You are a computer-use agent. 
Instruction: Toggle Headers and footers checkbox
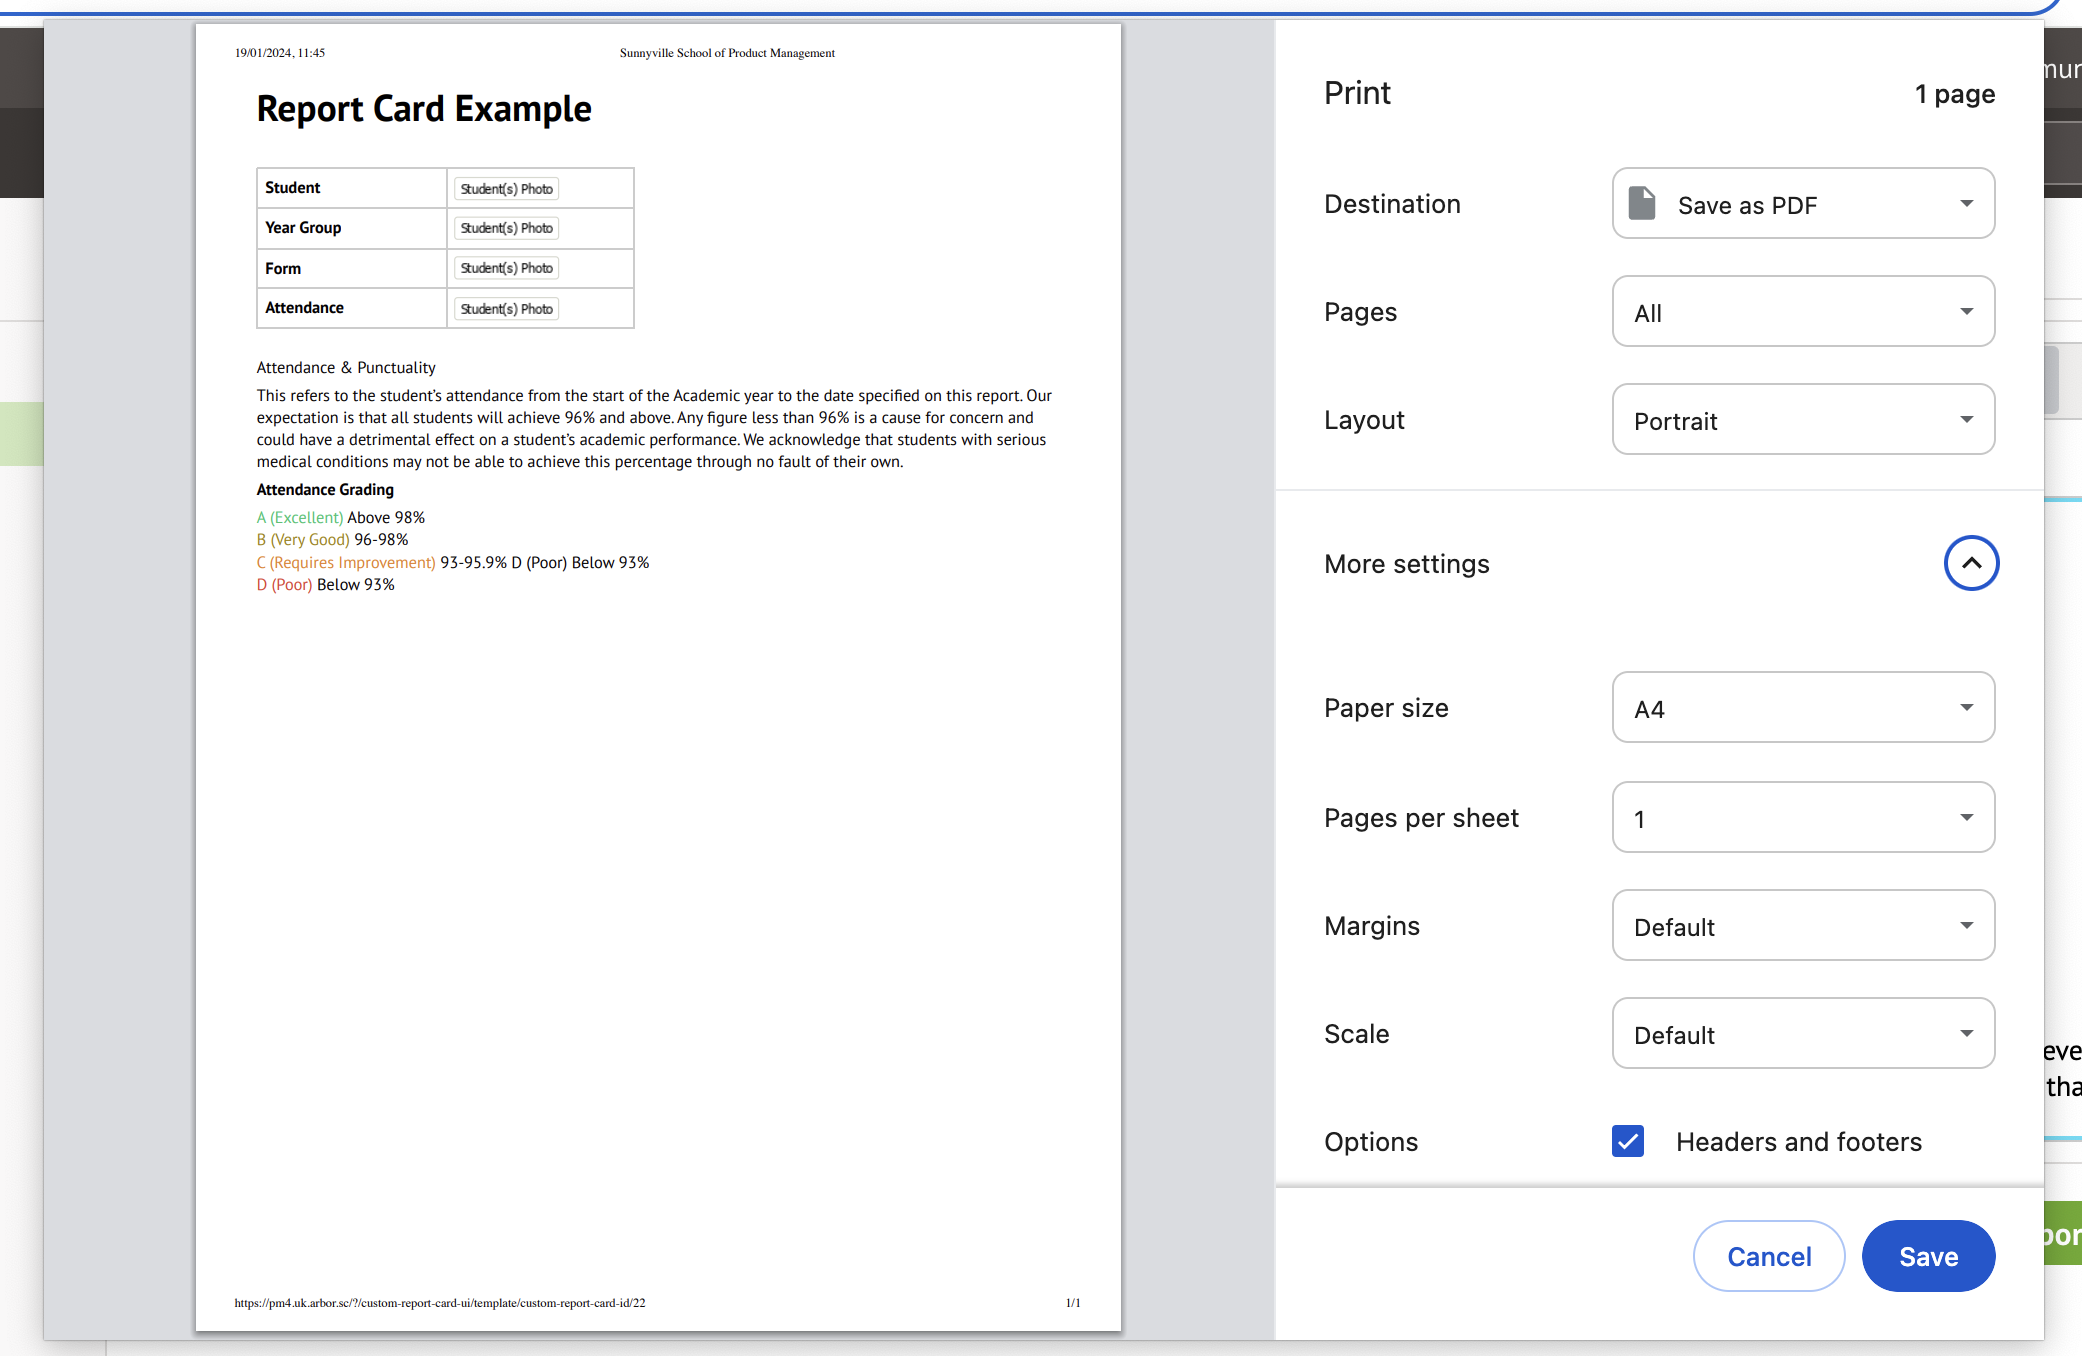(x=1628, y=1141)
